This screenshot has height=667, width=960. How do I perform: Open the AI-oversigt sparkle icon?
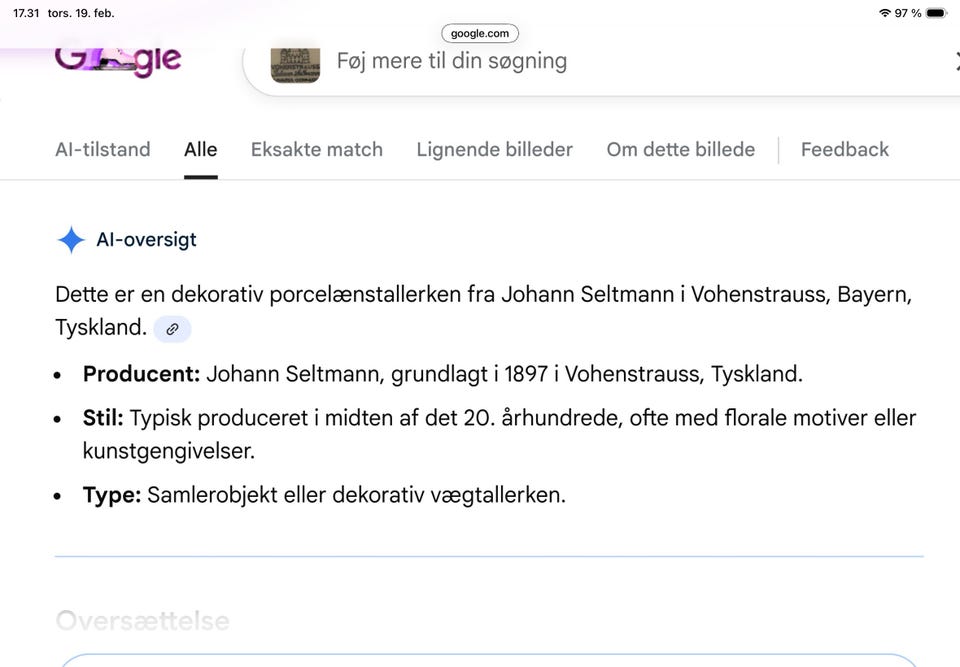70,239
